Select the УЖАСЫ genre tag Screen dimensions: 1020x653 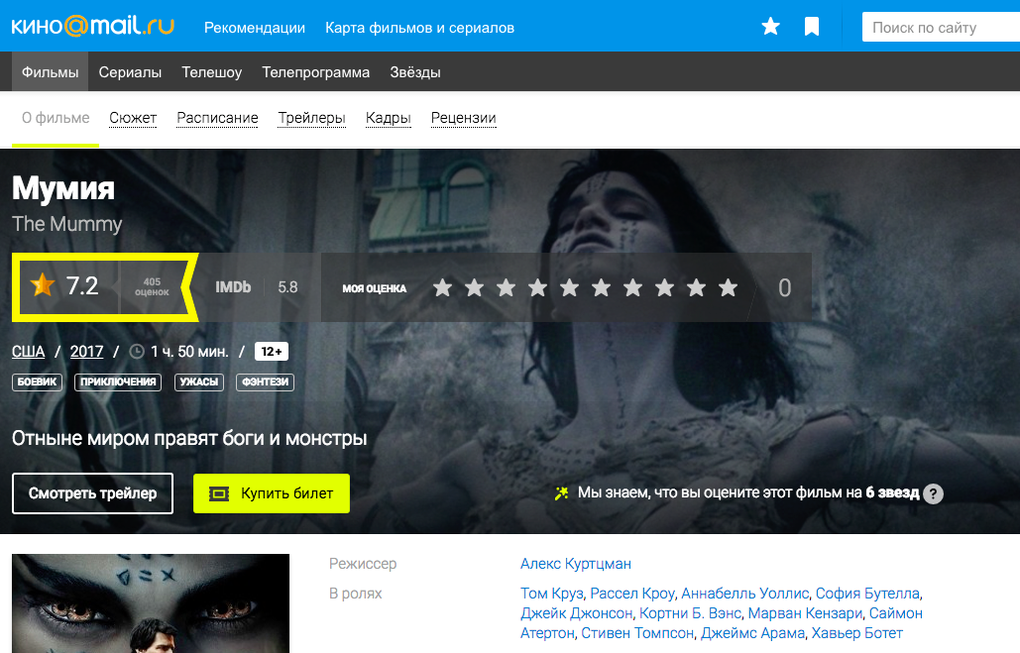point(199,382)
